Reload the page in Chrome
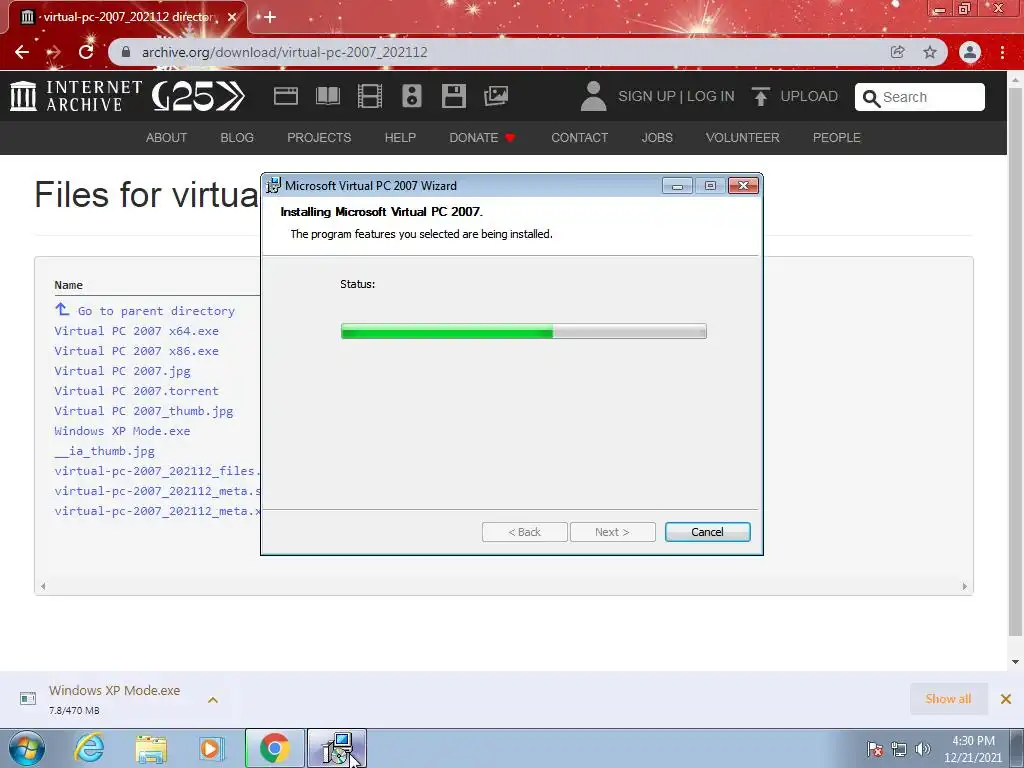 tap(86, 52)
